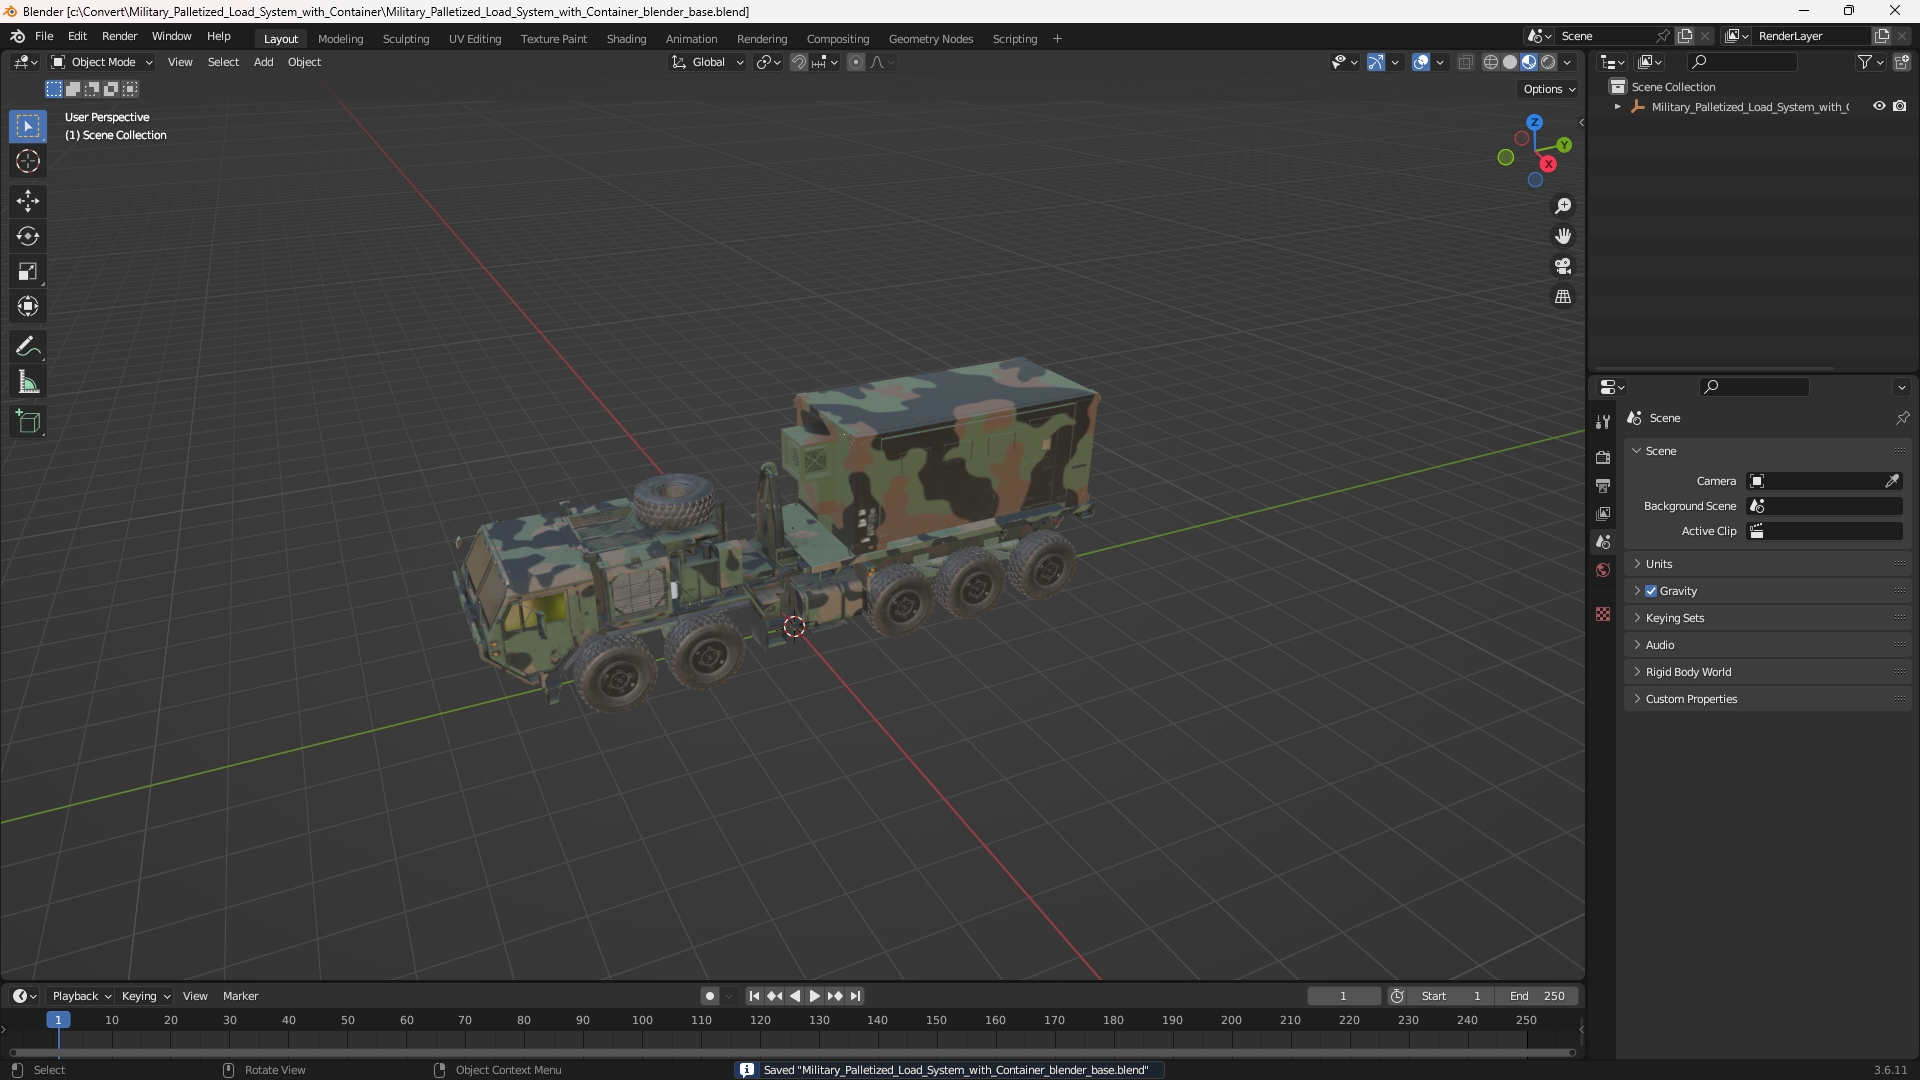
Task: Switch orthographic/perspective grid icon
Action: click(1563, 297)
